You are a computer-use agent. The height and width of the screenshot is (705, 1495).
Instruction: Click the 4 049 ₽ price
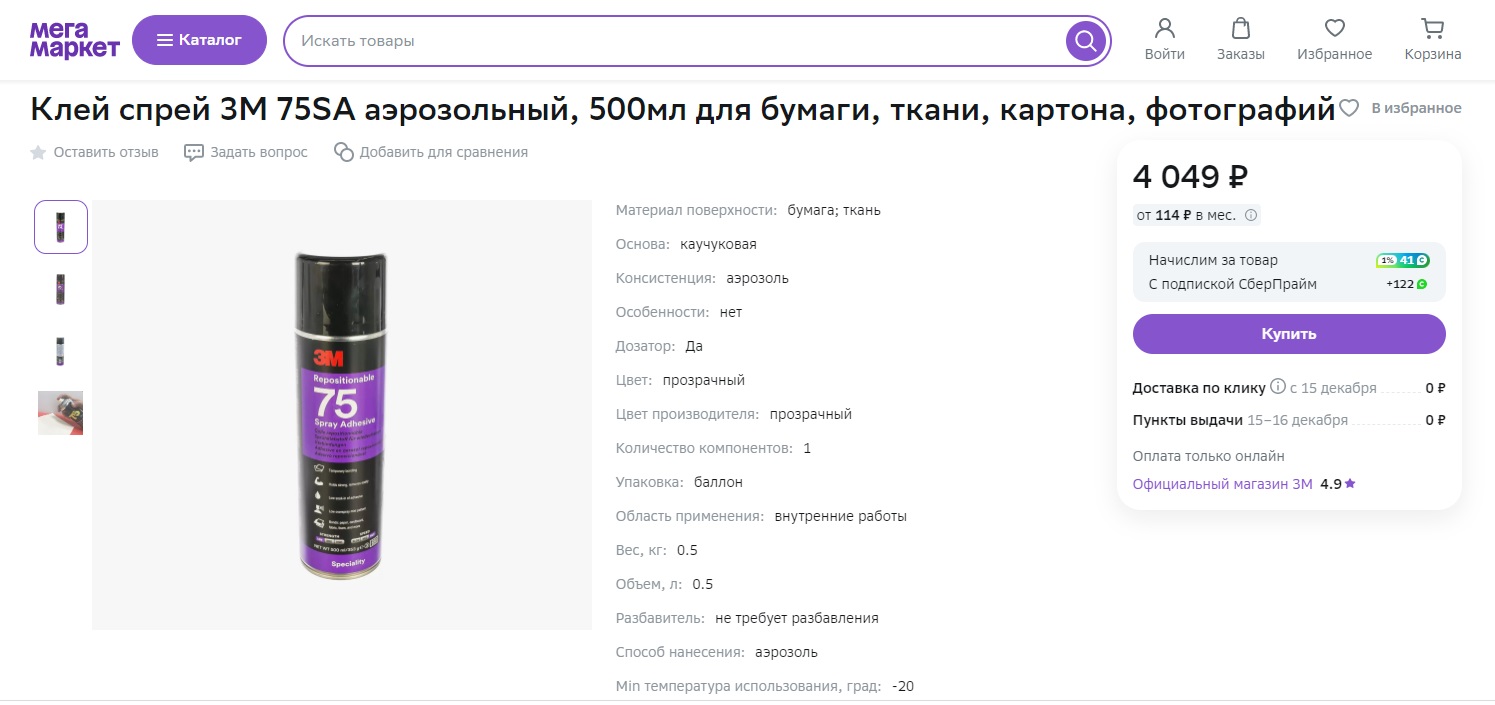coord(1190,177)
